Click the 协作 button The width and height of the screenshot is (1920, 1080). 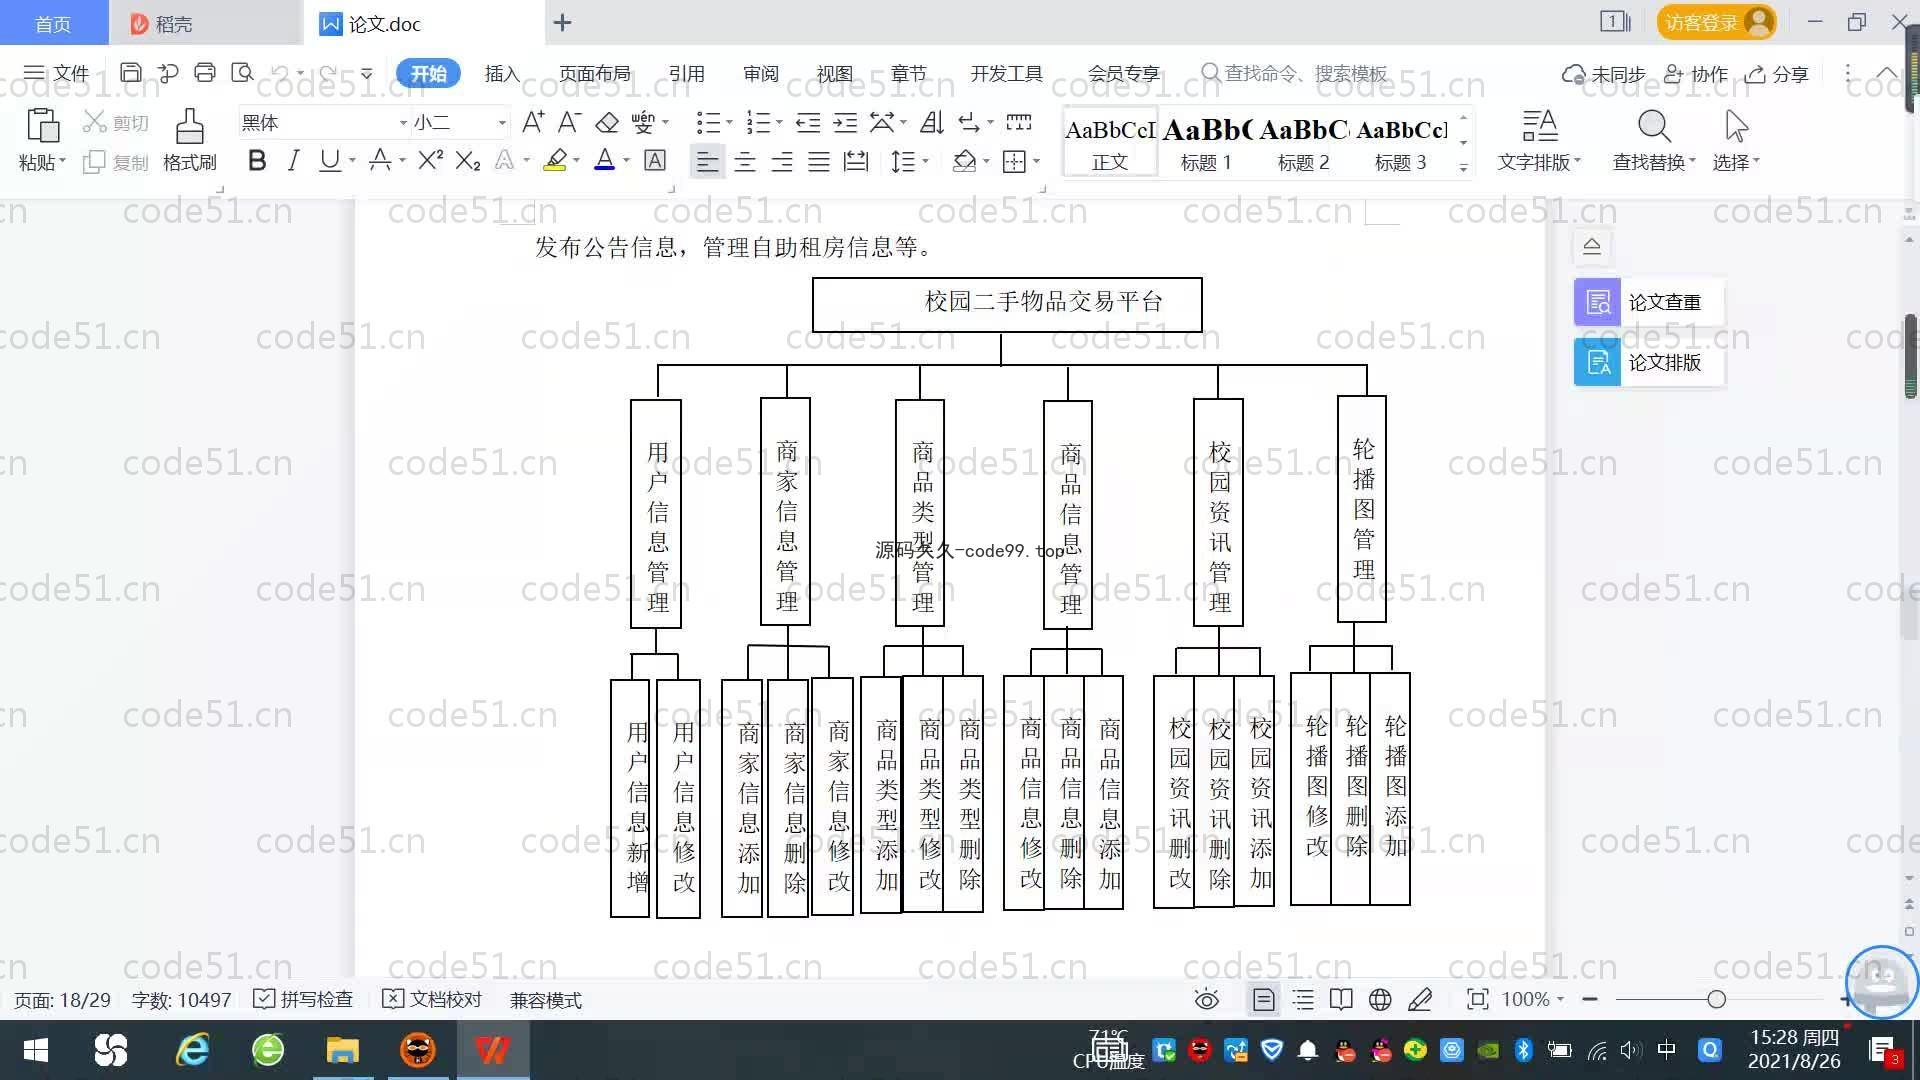pyautogui.click(x=1696, y=74)
